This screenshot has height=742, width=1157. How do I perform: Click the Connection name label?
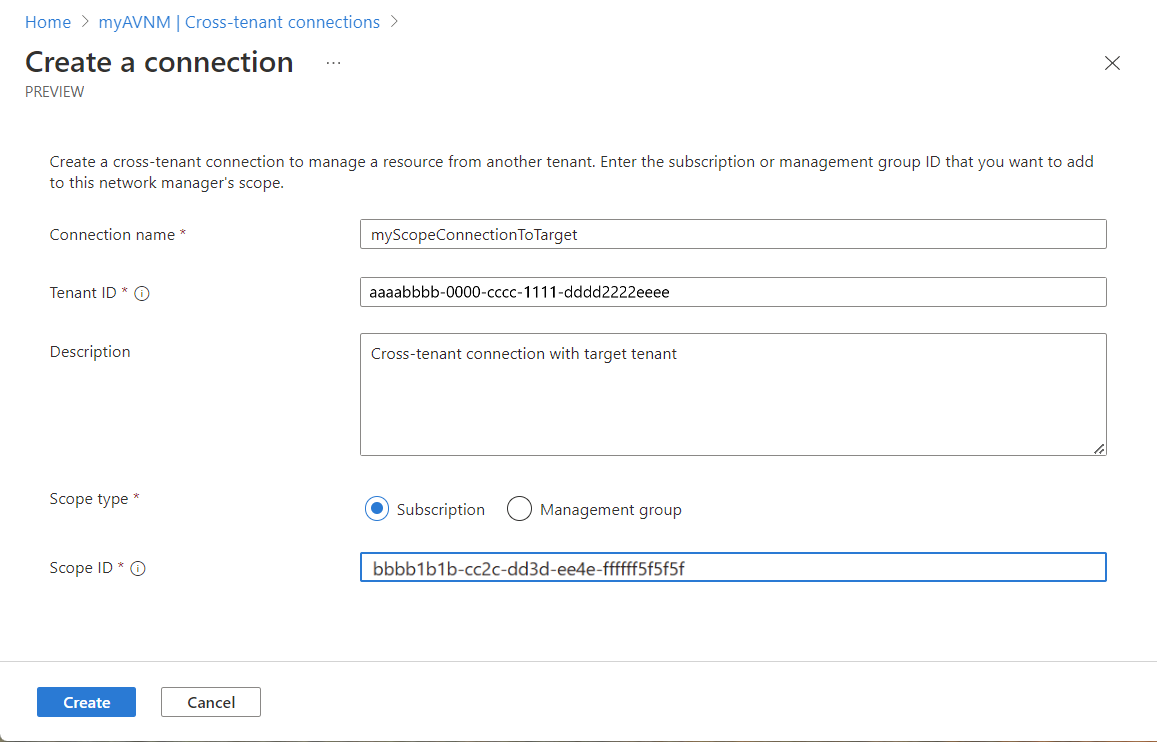(112, 235)
